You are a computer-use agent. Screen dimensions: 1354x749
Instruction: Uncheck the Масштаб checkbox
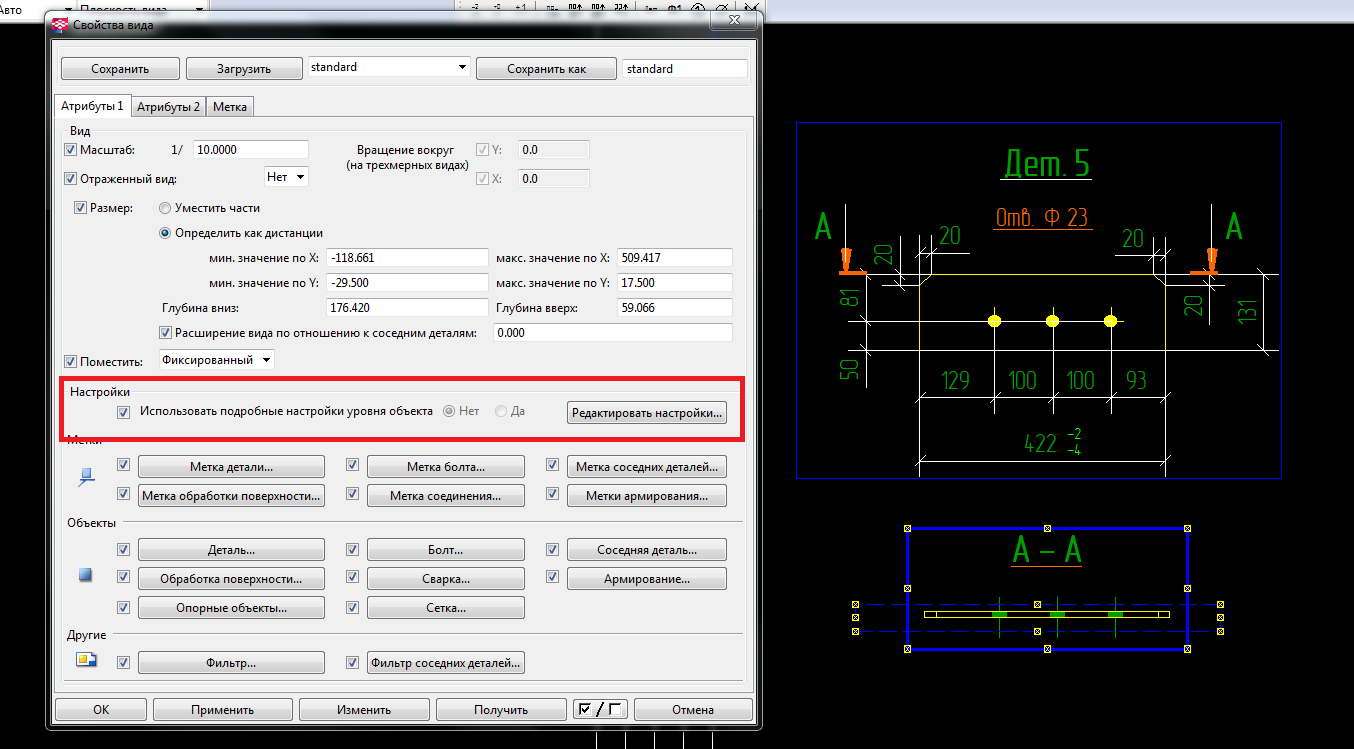70,150
